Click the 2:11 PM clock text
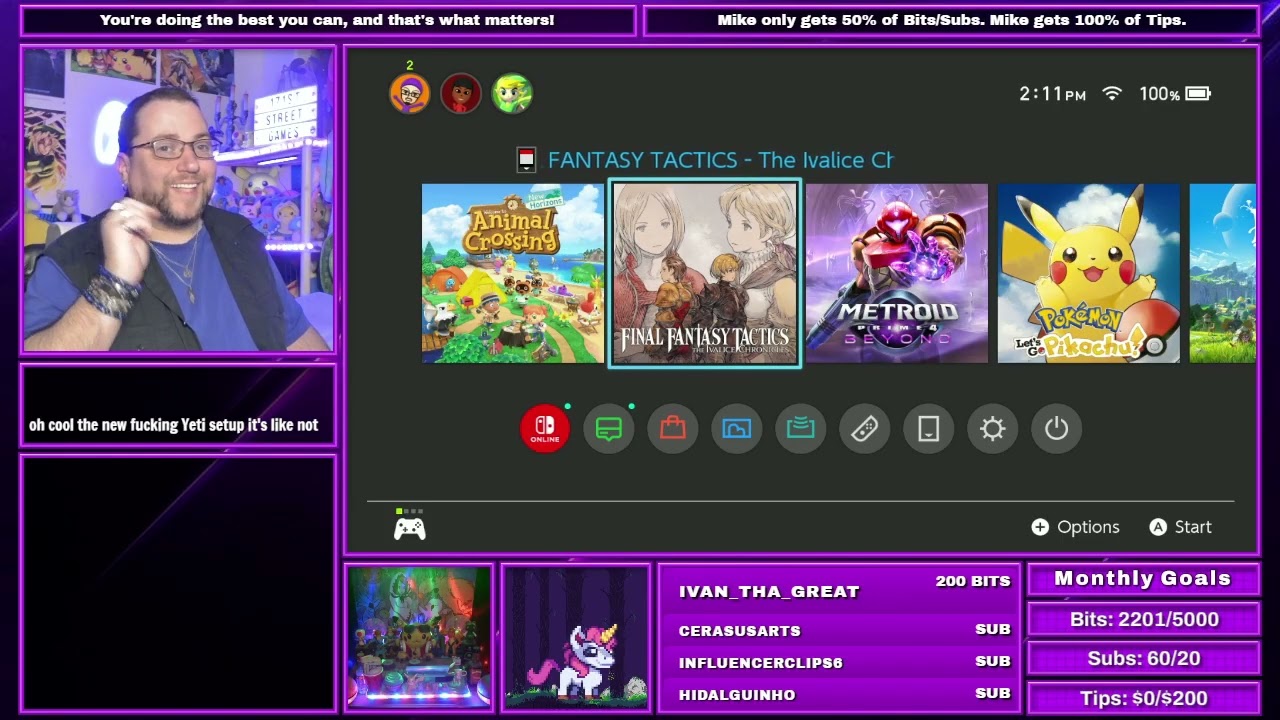The image size is (1280, 720). pos(1052,94)
